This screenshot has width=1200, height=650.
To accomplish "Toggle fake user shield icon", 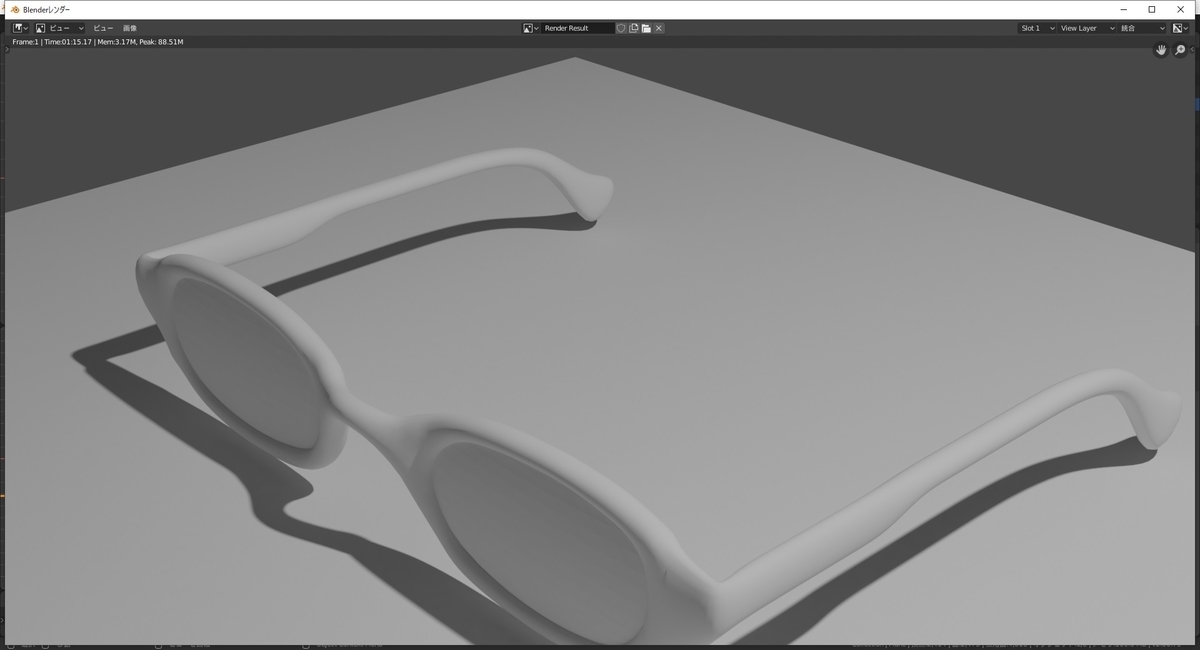I will click(x=621, y=28).
